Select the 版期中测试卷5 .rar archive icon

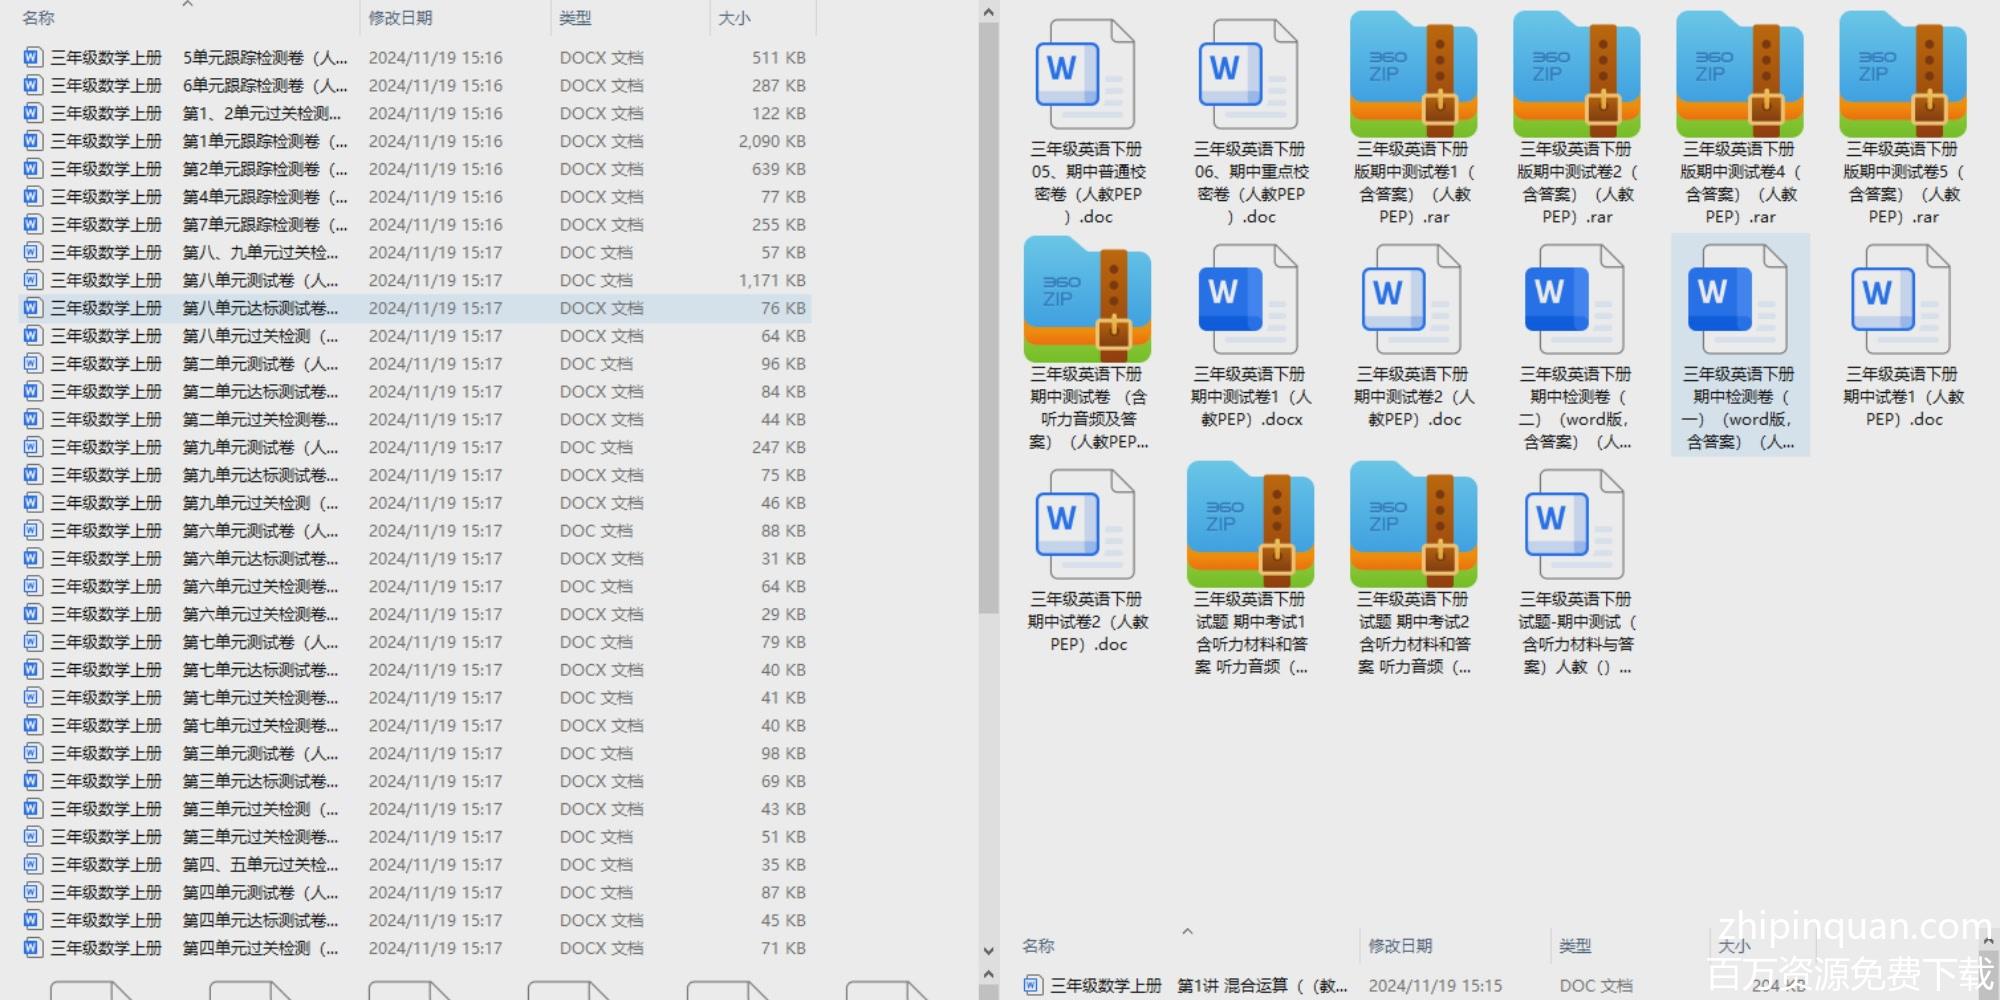click(x=1902, y=76)
